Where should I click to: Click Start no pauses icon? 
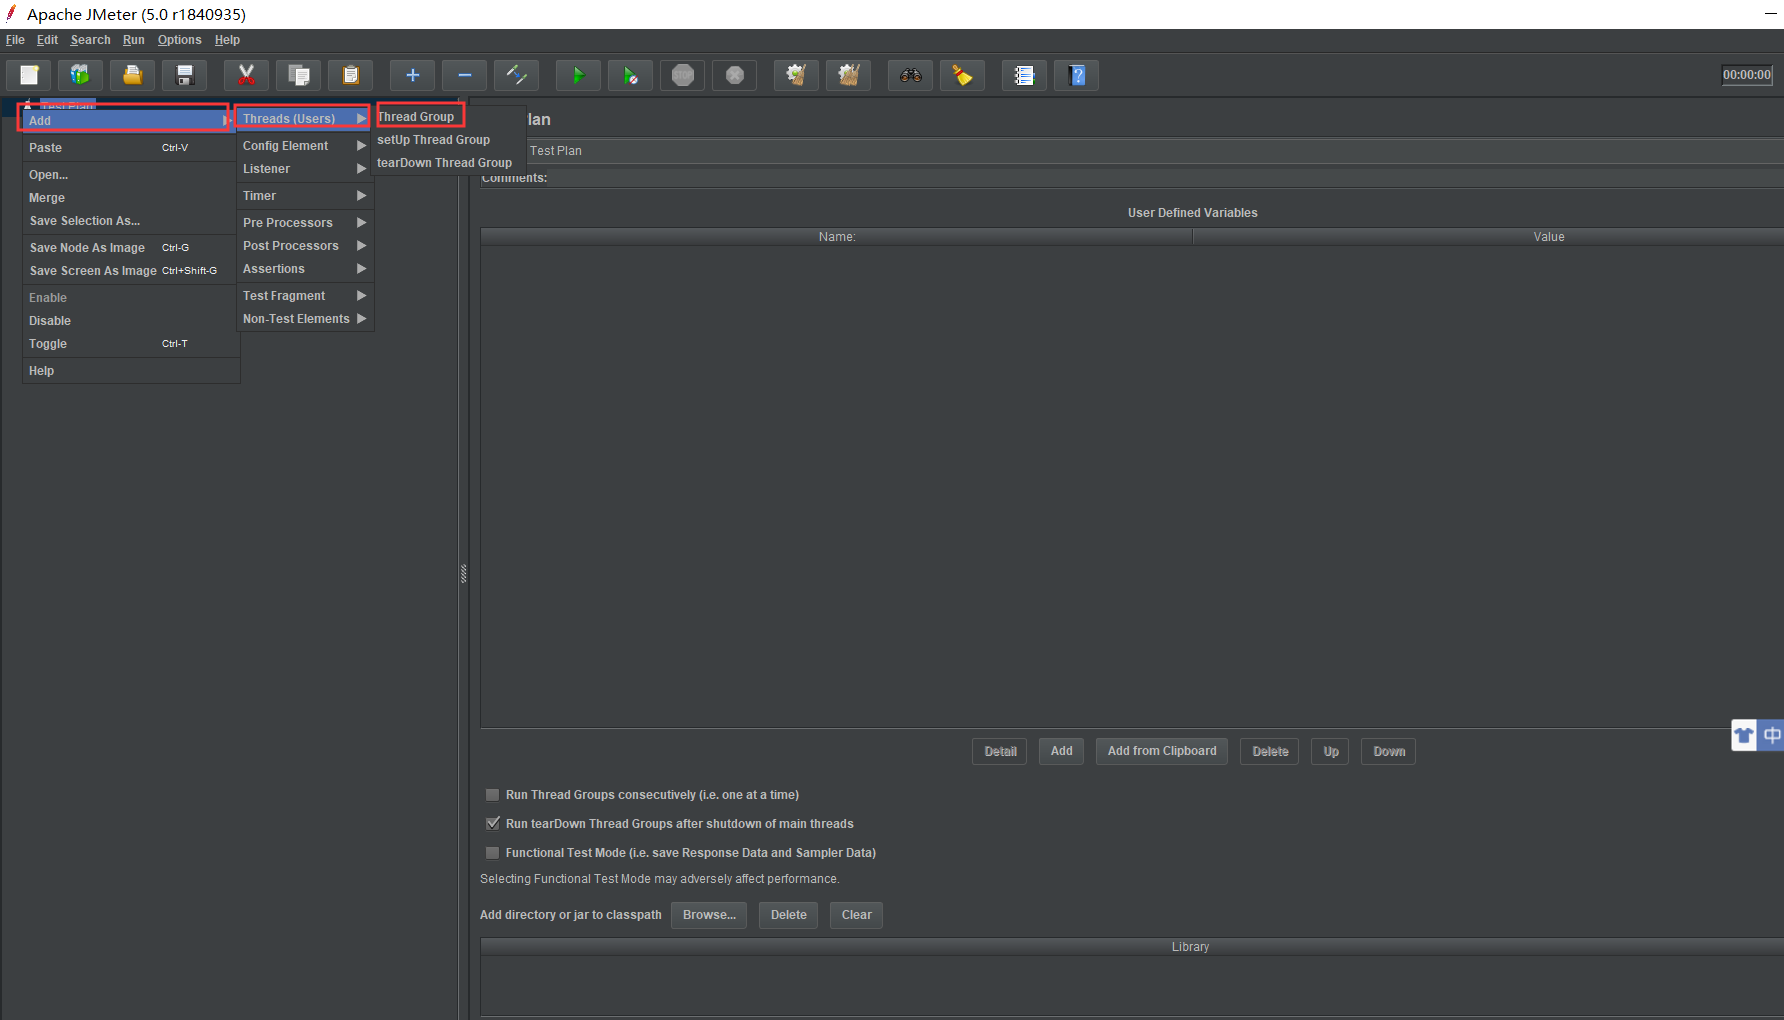click(x=630, y=75)
